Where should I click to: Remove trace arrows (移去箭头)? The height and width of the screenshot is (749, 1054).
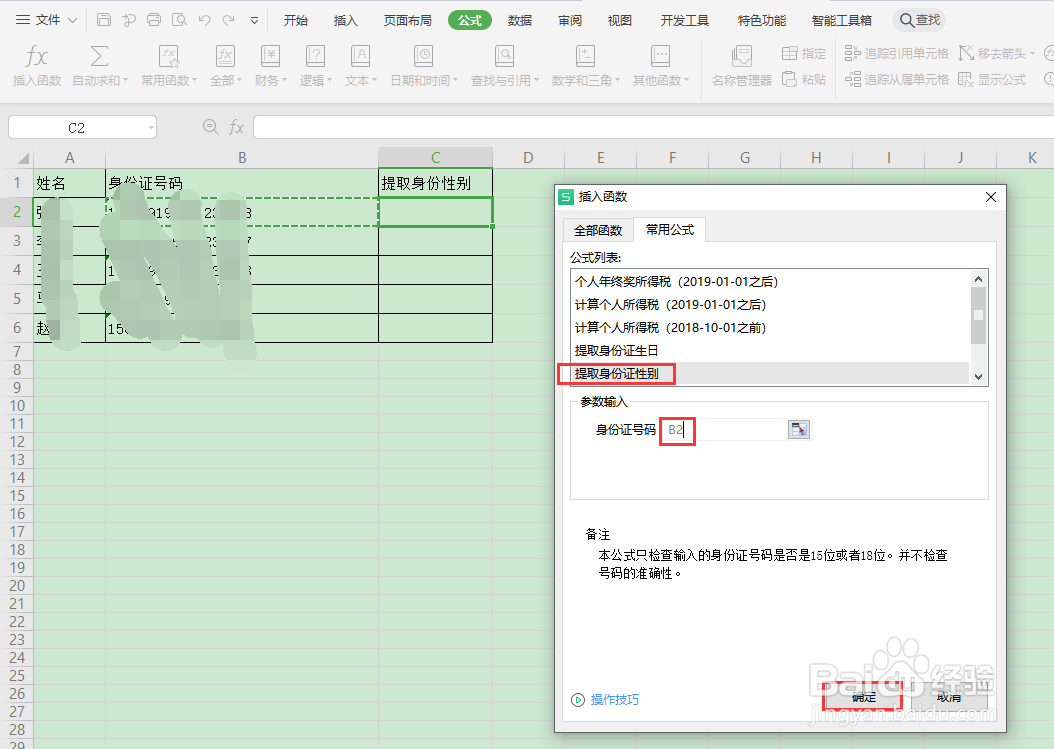click(996, 53)
